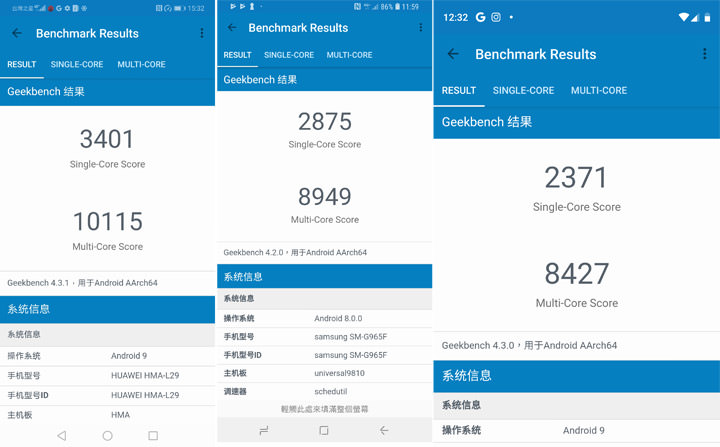Tap back arrow in Huawei benchmark screen
Image resolution: width=720 pixels, height=447 pixels.
pos(17,33)
